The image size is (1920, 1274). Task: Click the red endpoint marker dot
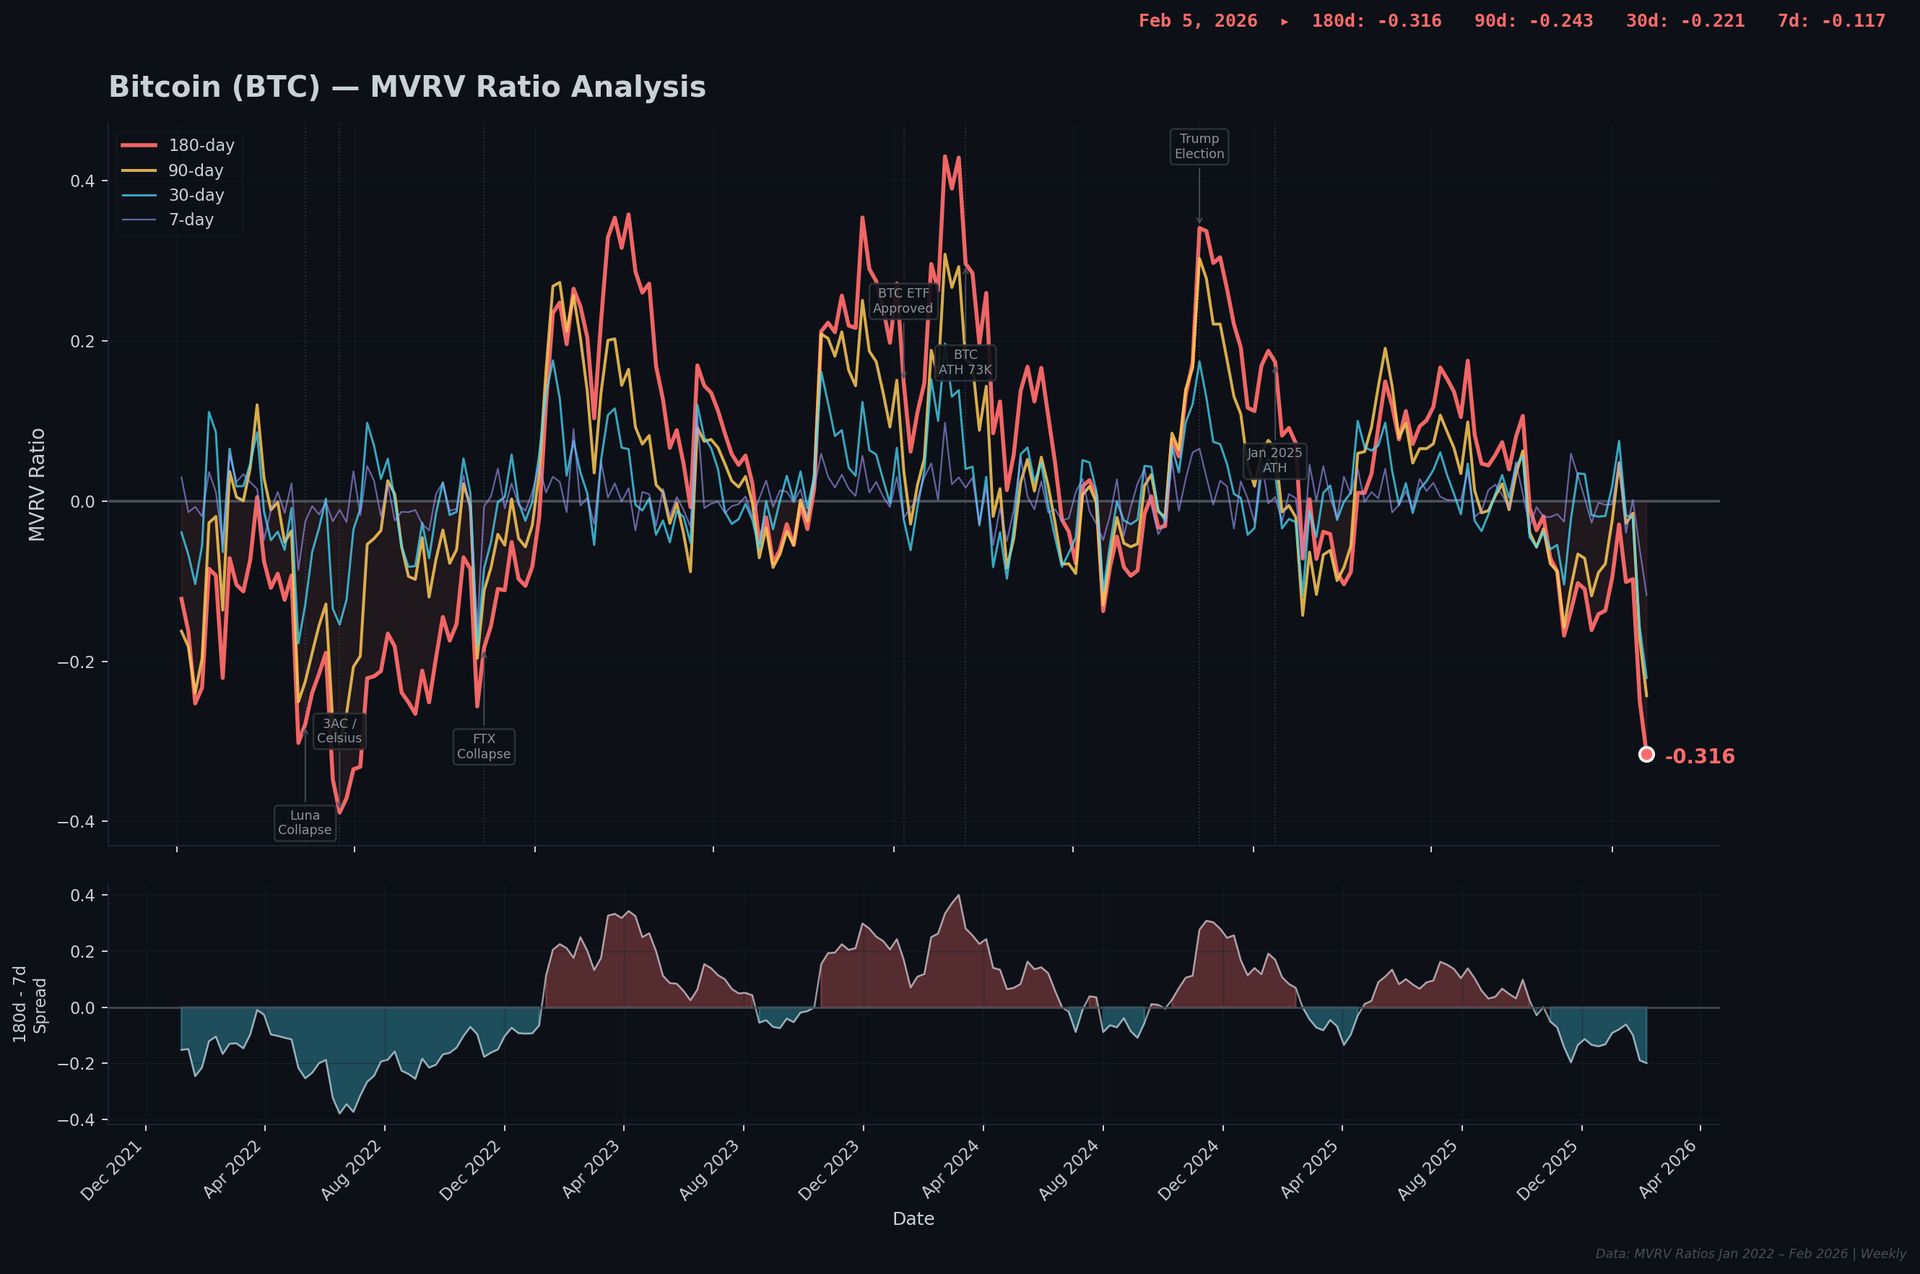coord(1646,755)
